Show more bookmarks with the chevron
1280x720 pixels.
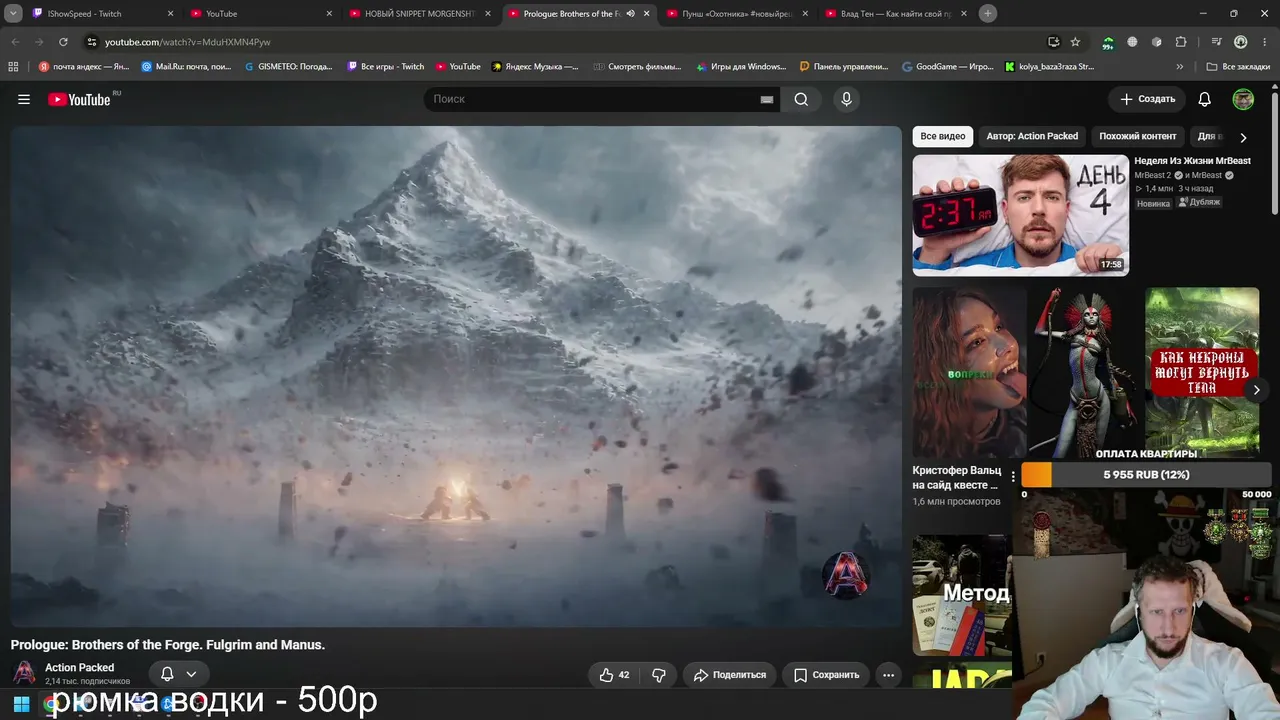pos(1180,67)
